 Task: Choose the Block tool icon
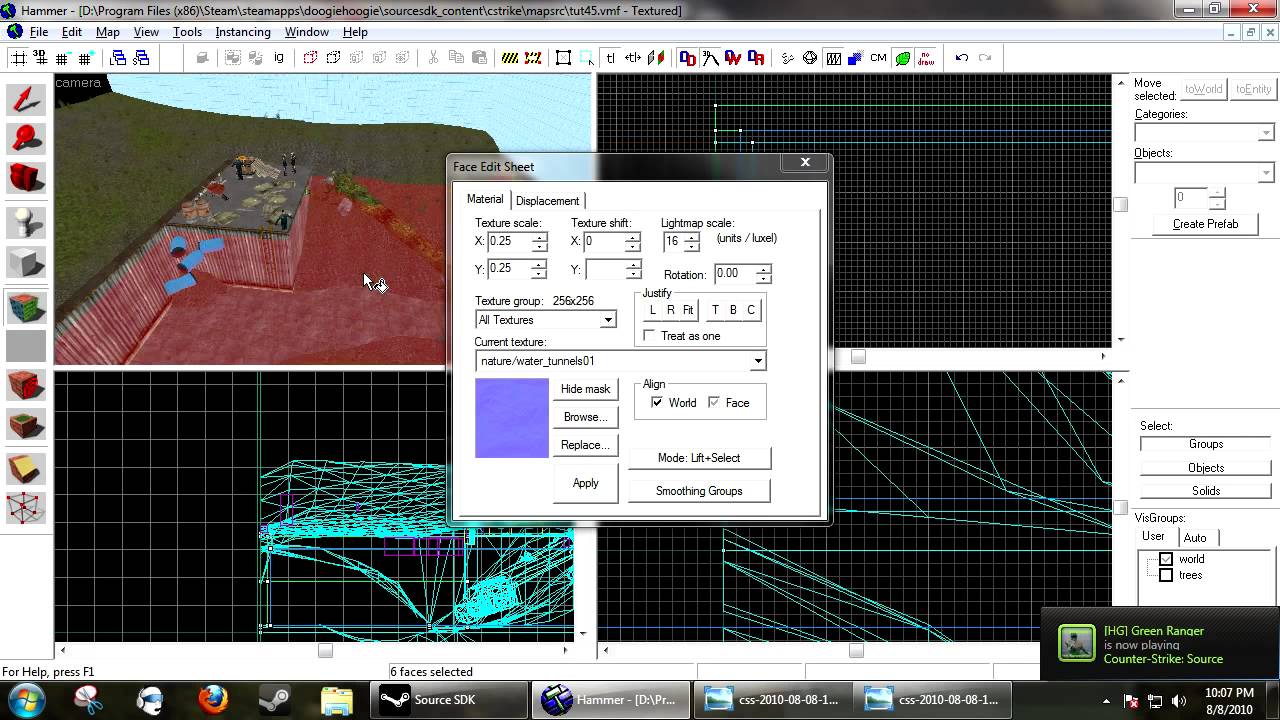[x=26, y=262]
